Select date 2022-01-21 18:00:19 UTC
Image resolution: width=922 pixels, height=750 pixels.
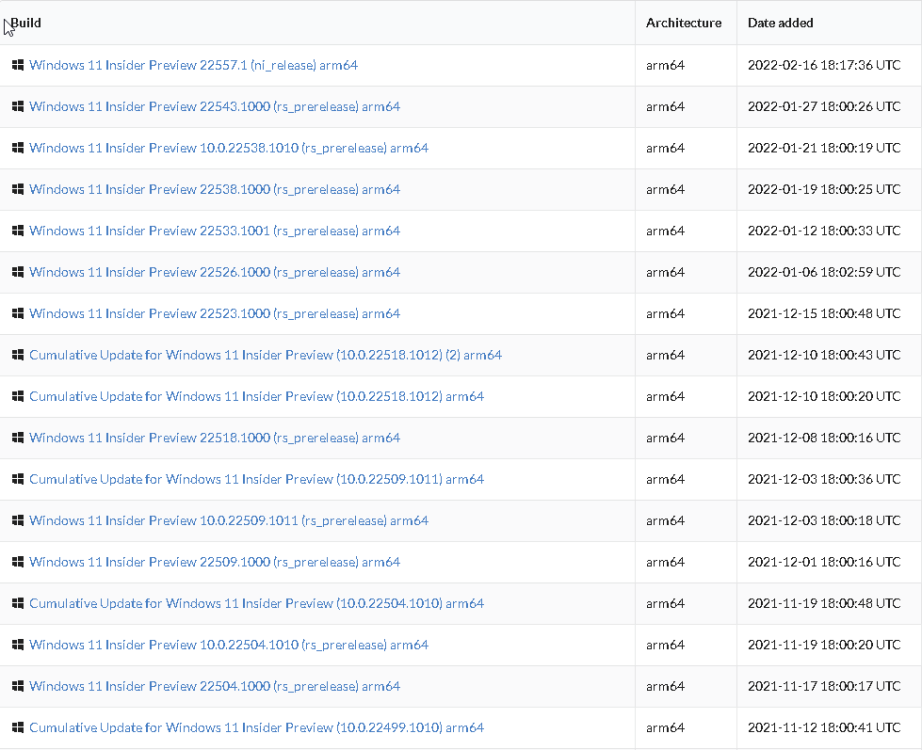[x=824, y=148]
